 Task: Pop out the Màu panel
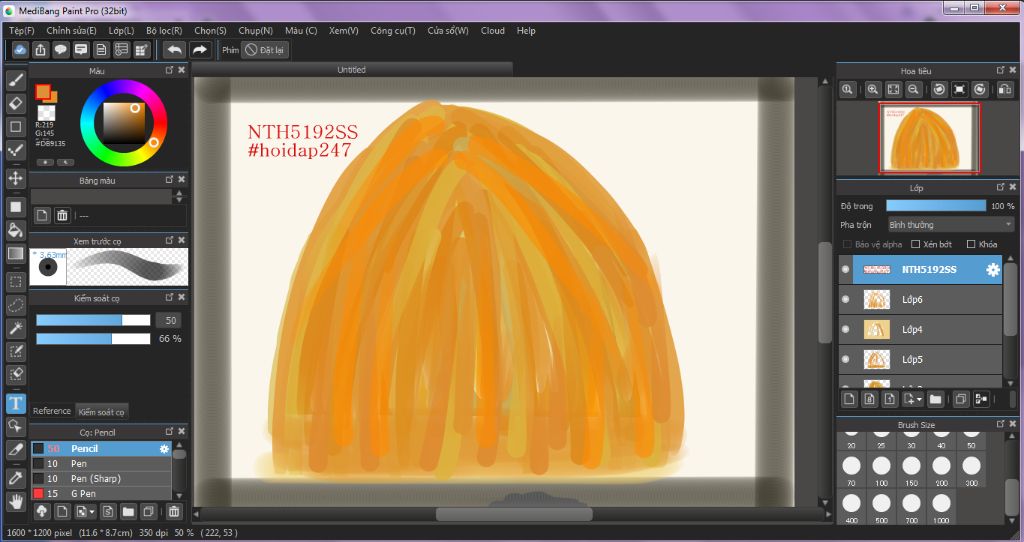tap(169, 70)
